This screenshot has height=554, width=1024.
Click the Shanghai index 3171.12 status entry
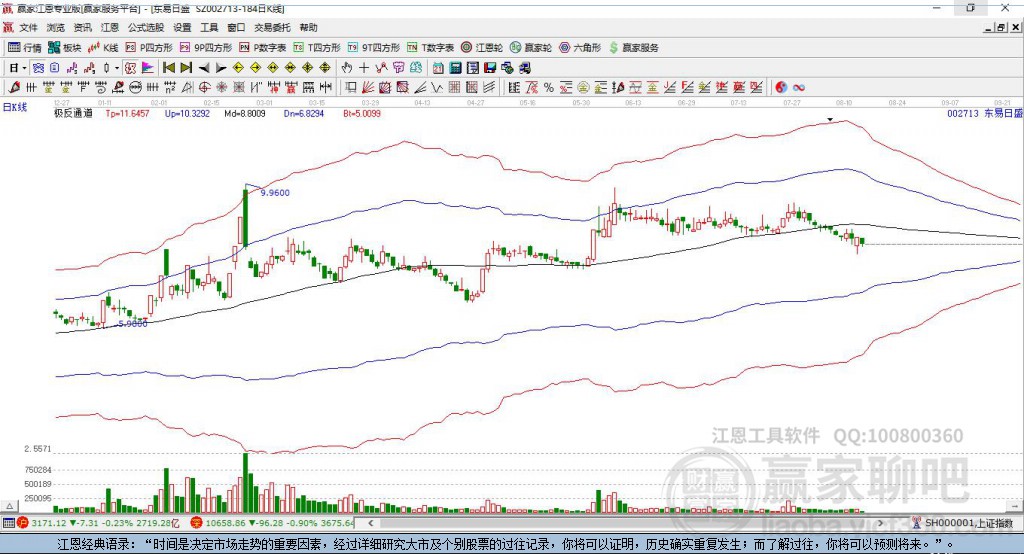click(x=98, y=523)
